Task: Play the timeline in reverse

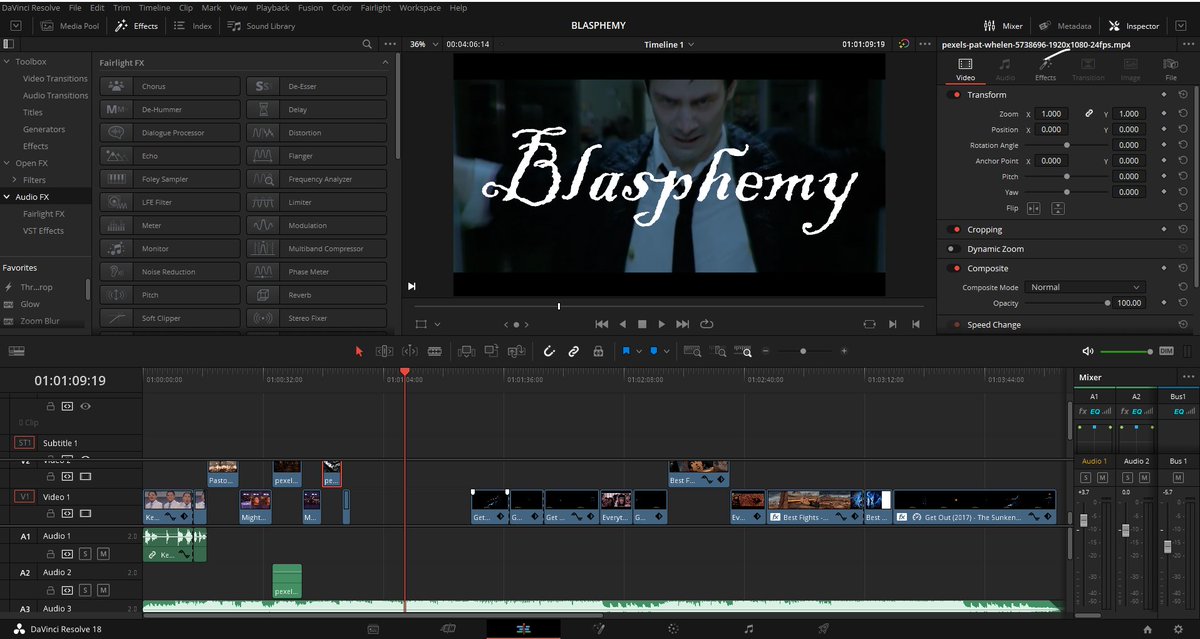Action: click(623, 324)
